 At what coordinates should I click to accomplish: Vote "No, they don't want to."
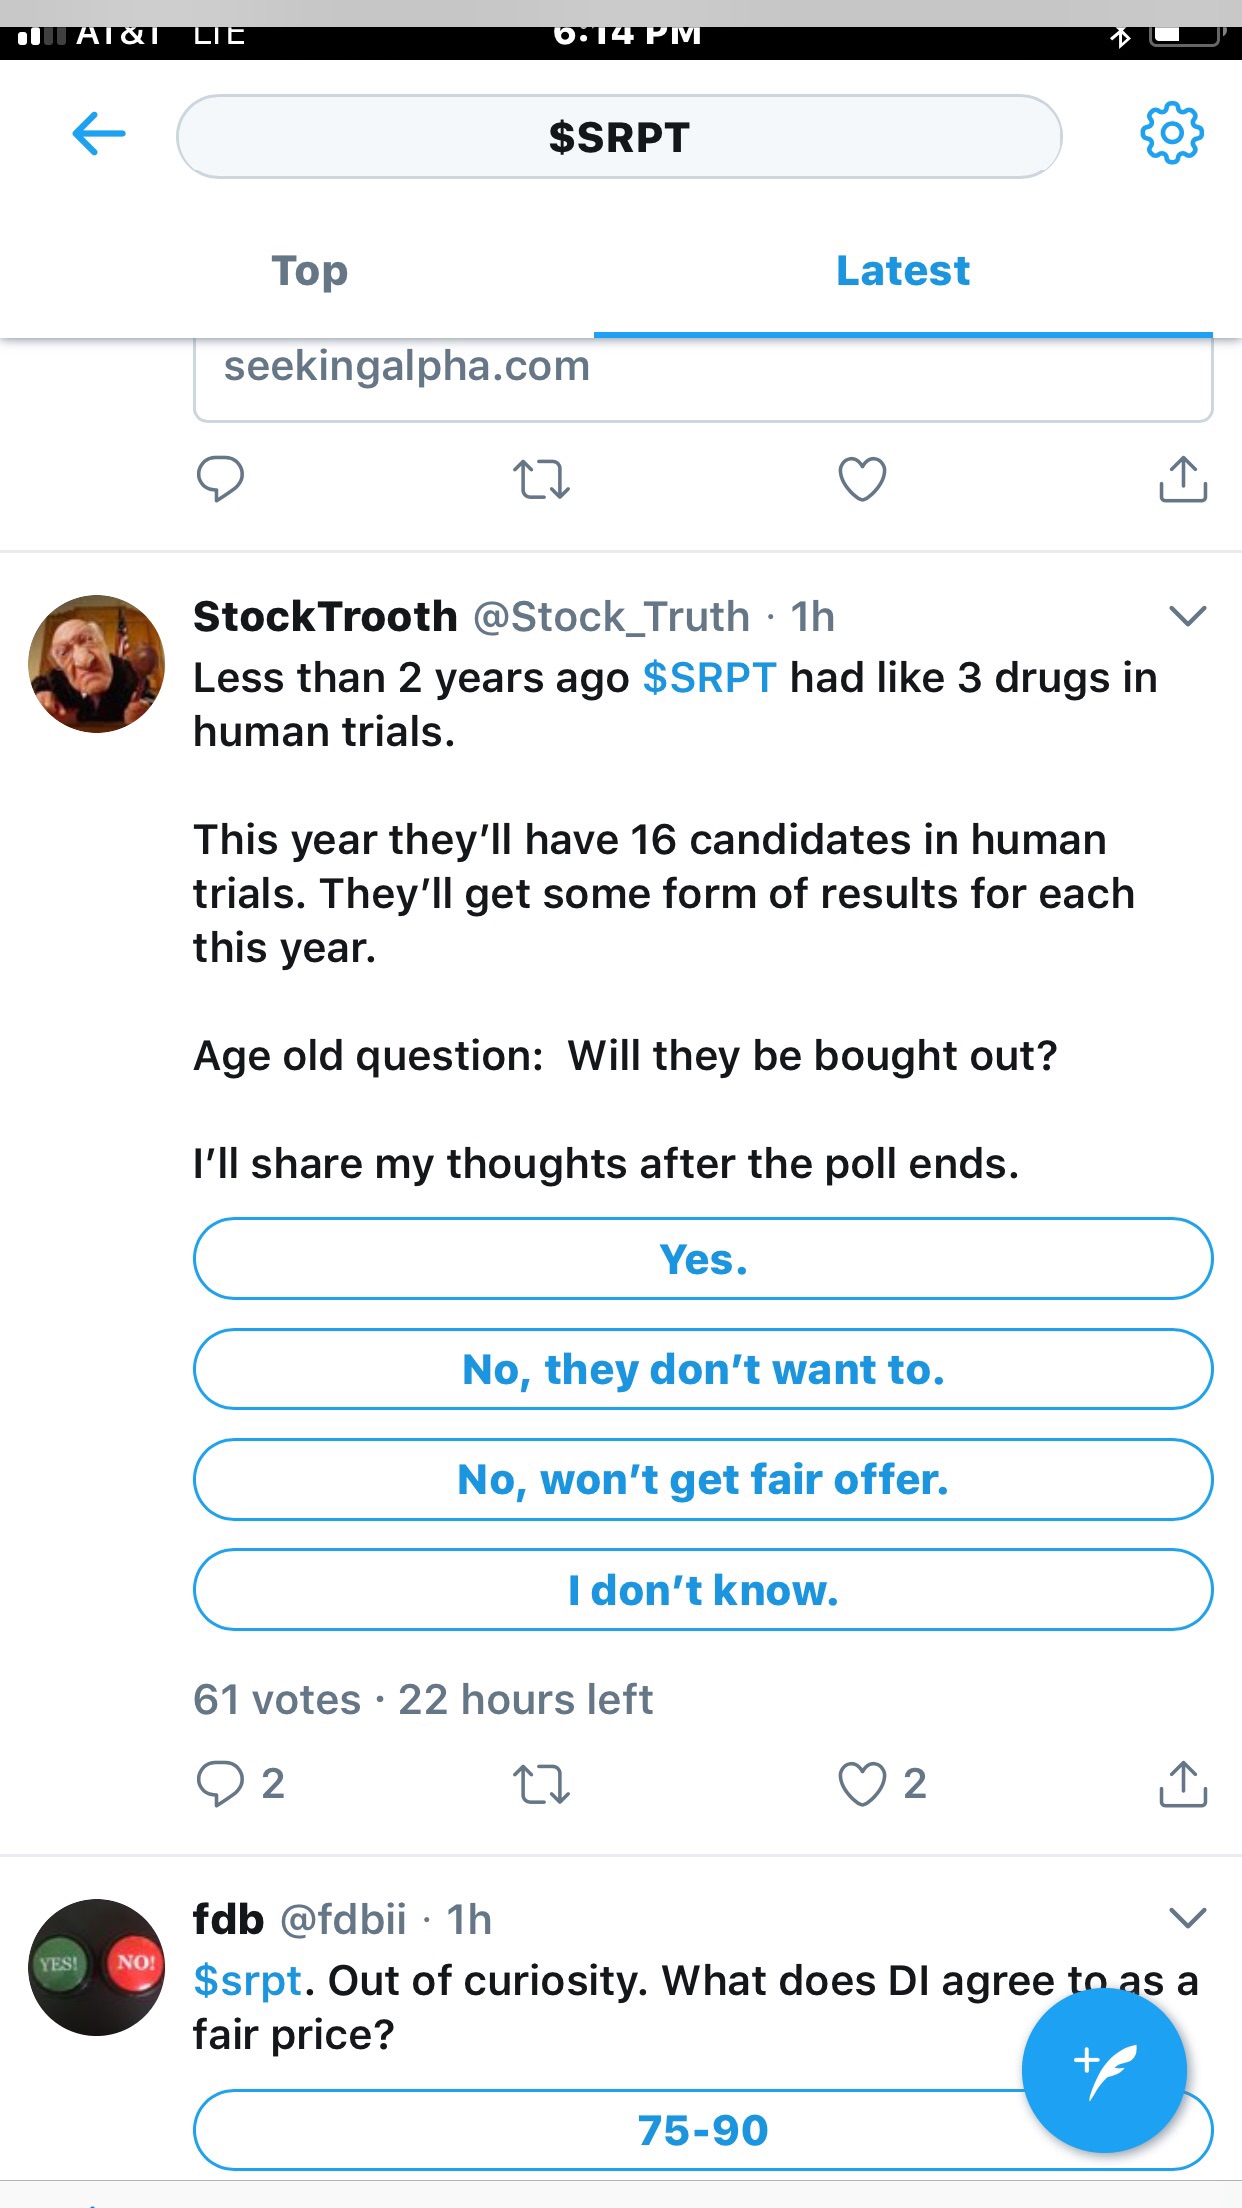click(x=703, y=1369)
